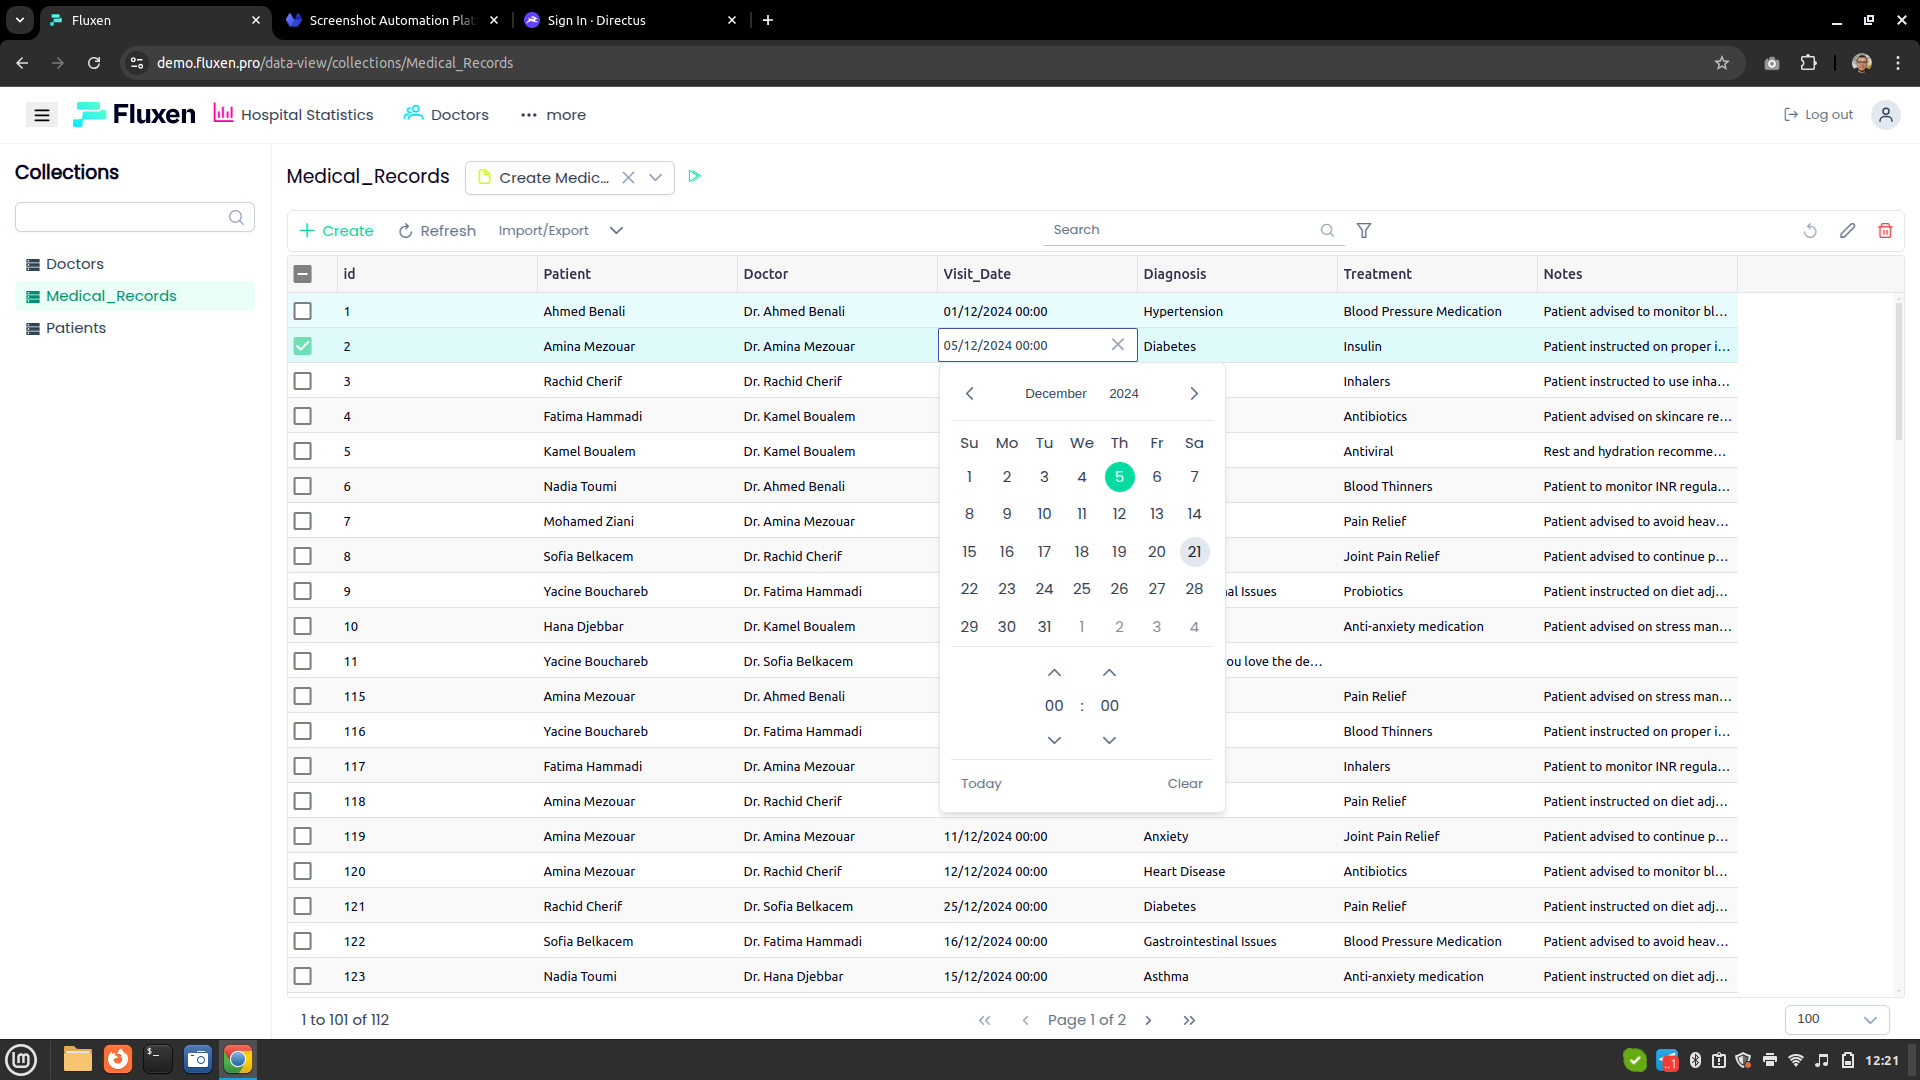The height and width of the screenshot is (1080, 1920).
Task: Click the user profile avatar icon
Action: (x=1885, y=115)
